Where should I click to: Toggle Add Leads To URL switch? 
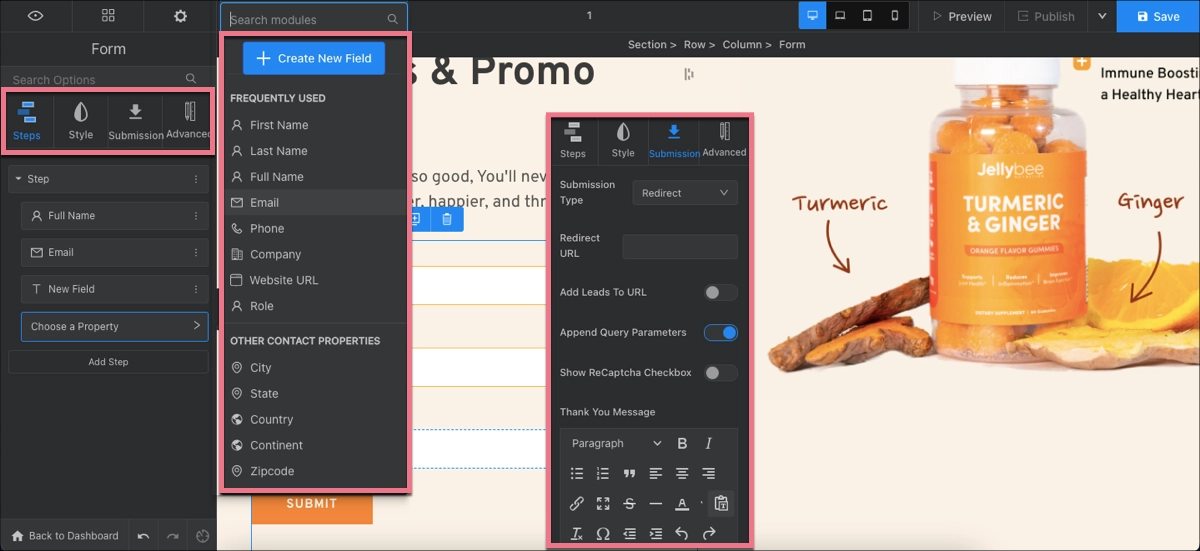(720, 293)
